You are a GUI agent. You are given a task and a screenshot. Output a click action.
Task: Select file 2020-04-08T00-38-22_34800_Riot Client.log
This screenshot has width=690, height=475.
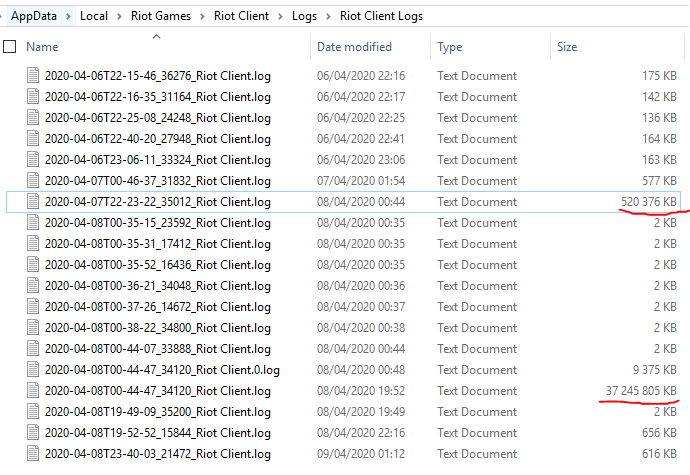click(158, 328)
